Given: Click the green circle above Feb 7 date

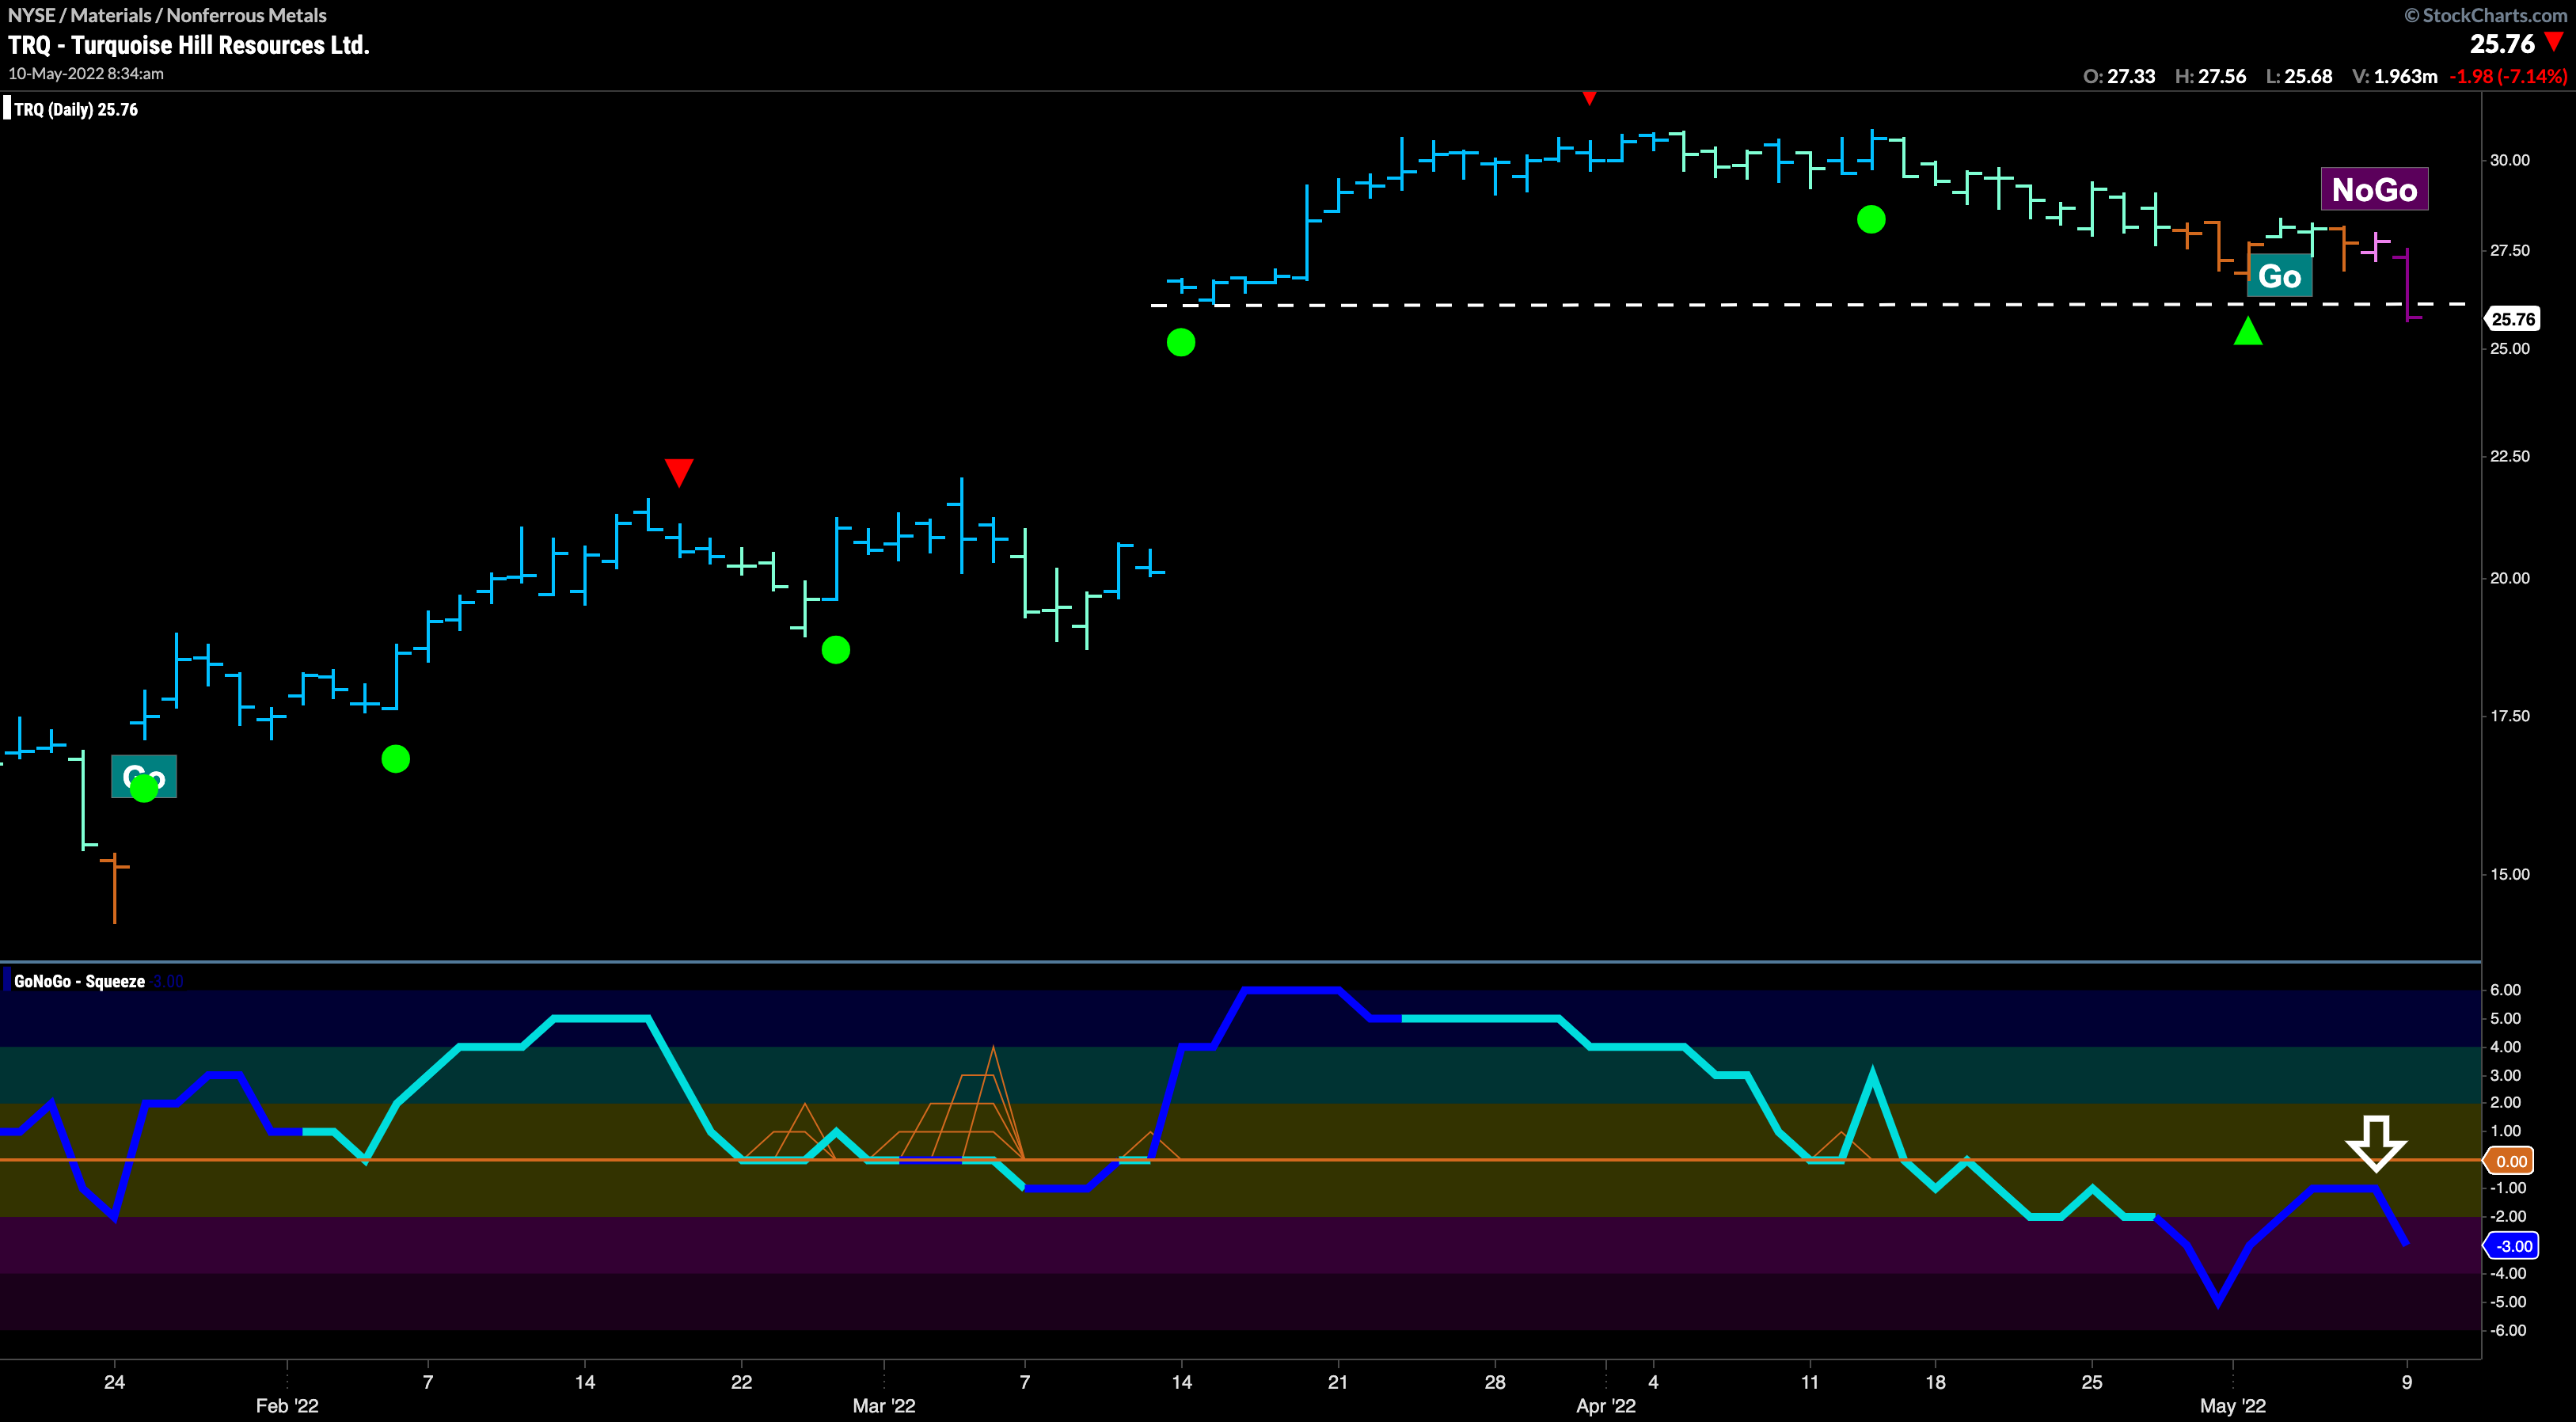Looking at the screenshot, I should (x=395, y=759).
